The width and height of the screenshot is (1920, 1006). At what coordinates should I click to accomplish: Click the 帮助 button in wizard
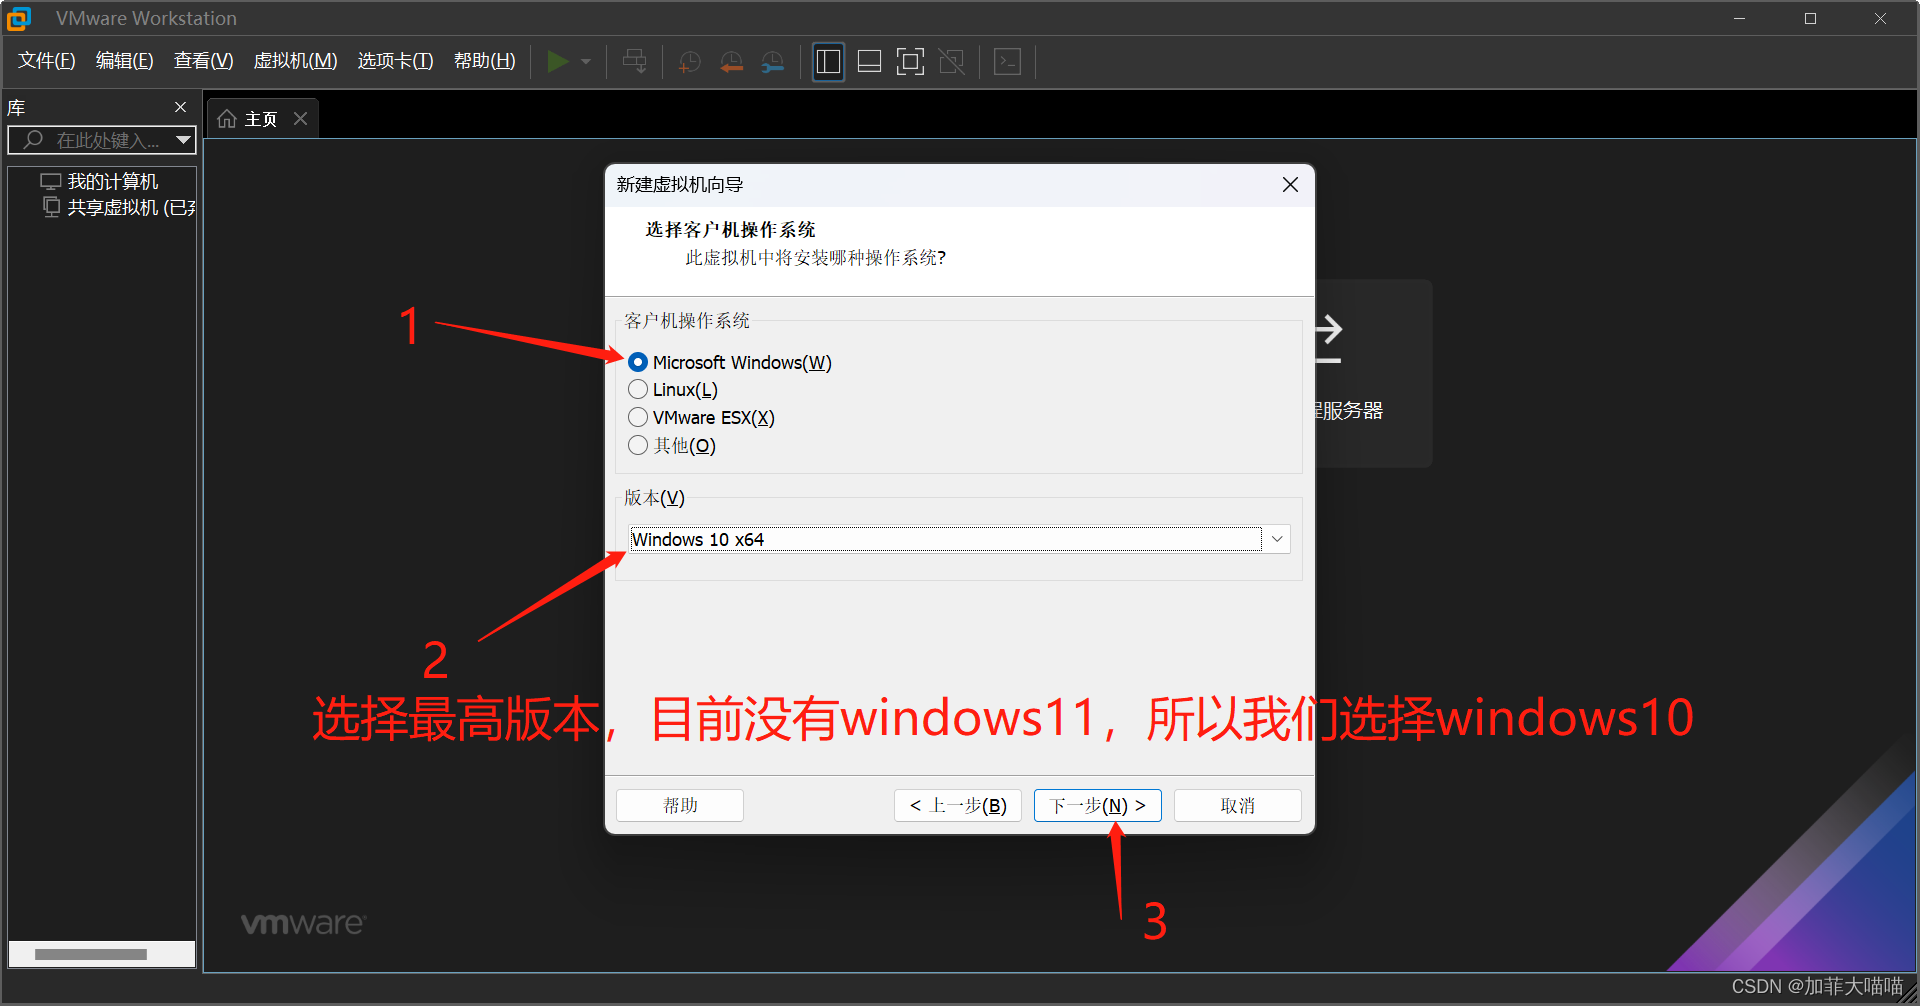pyautogui.click(x=680, y=805)
